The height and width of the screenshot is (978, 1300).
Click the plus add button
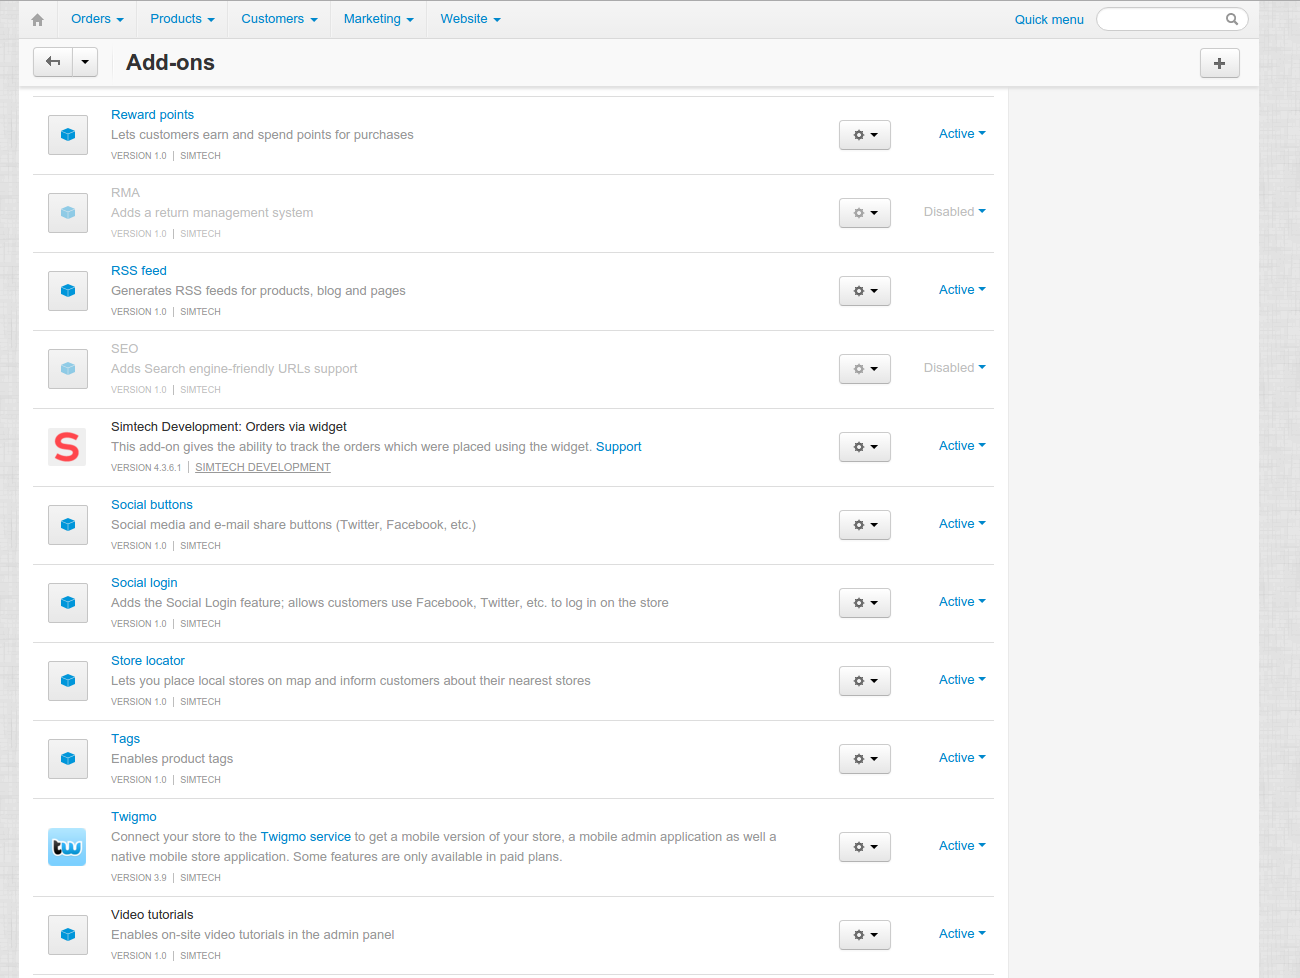(1219, 63)
